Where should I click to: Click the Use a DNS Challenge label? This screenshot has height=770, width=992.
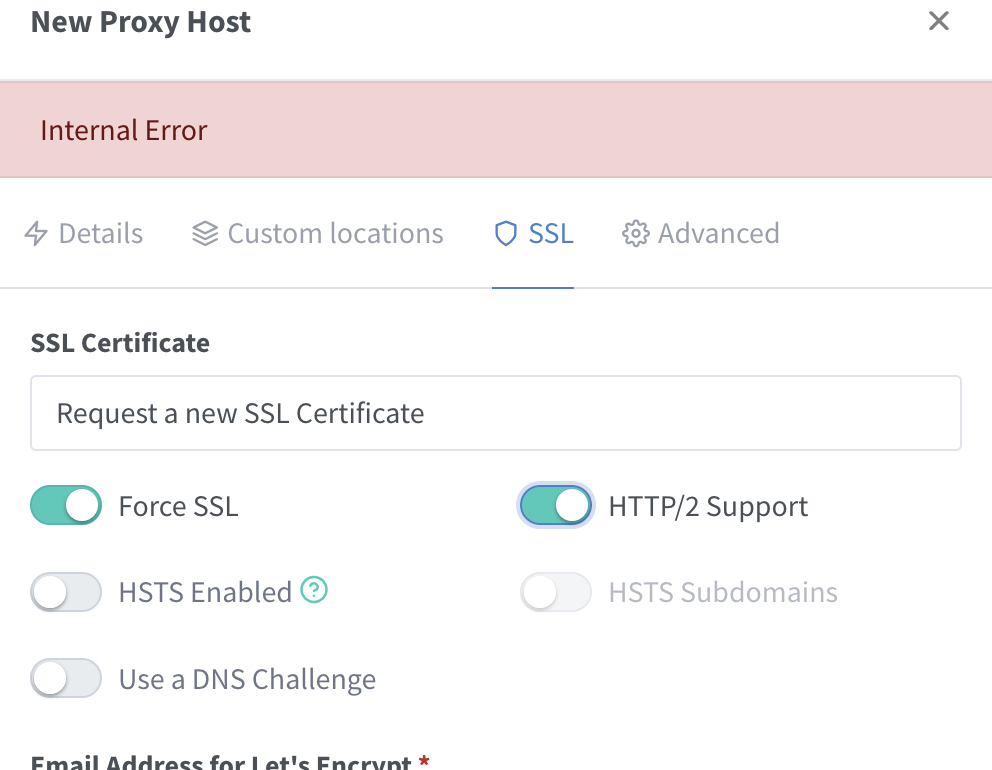click(247, 680)
